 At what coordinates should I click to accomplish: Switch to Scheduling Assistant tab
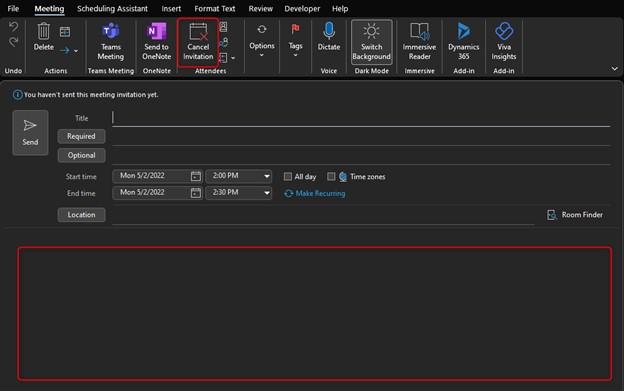[x=112, y=8]
